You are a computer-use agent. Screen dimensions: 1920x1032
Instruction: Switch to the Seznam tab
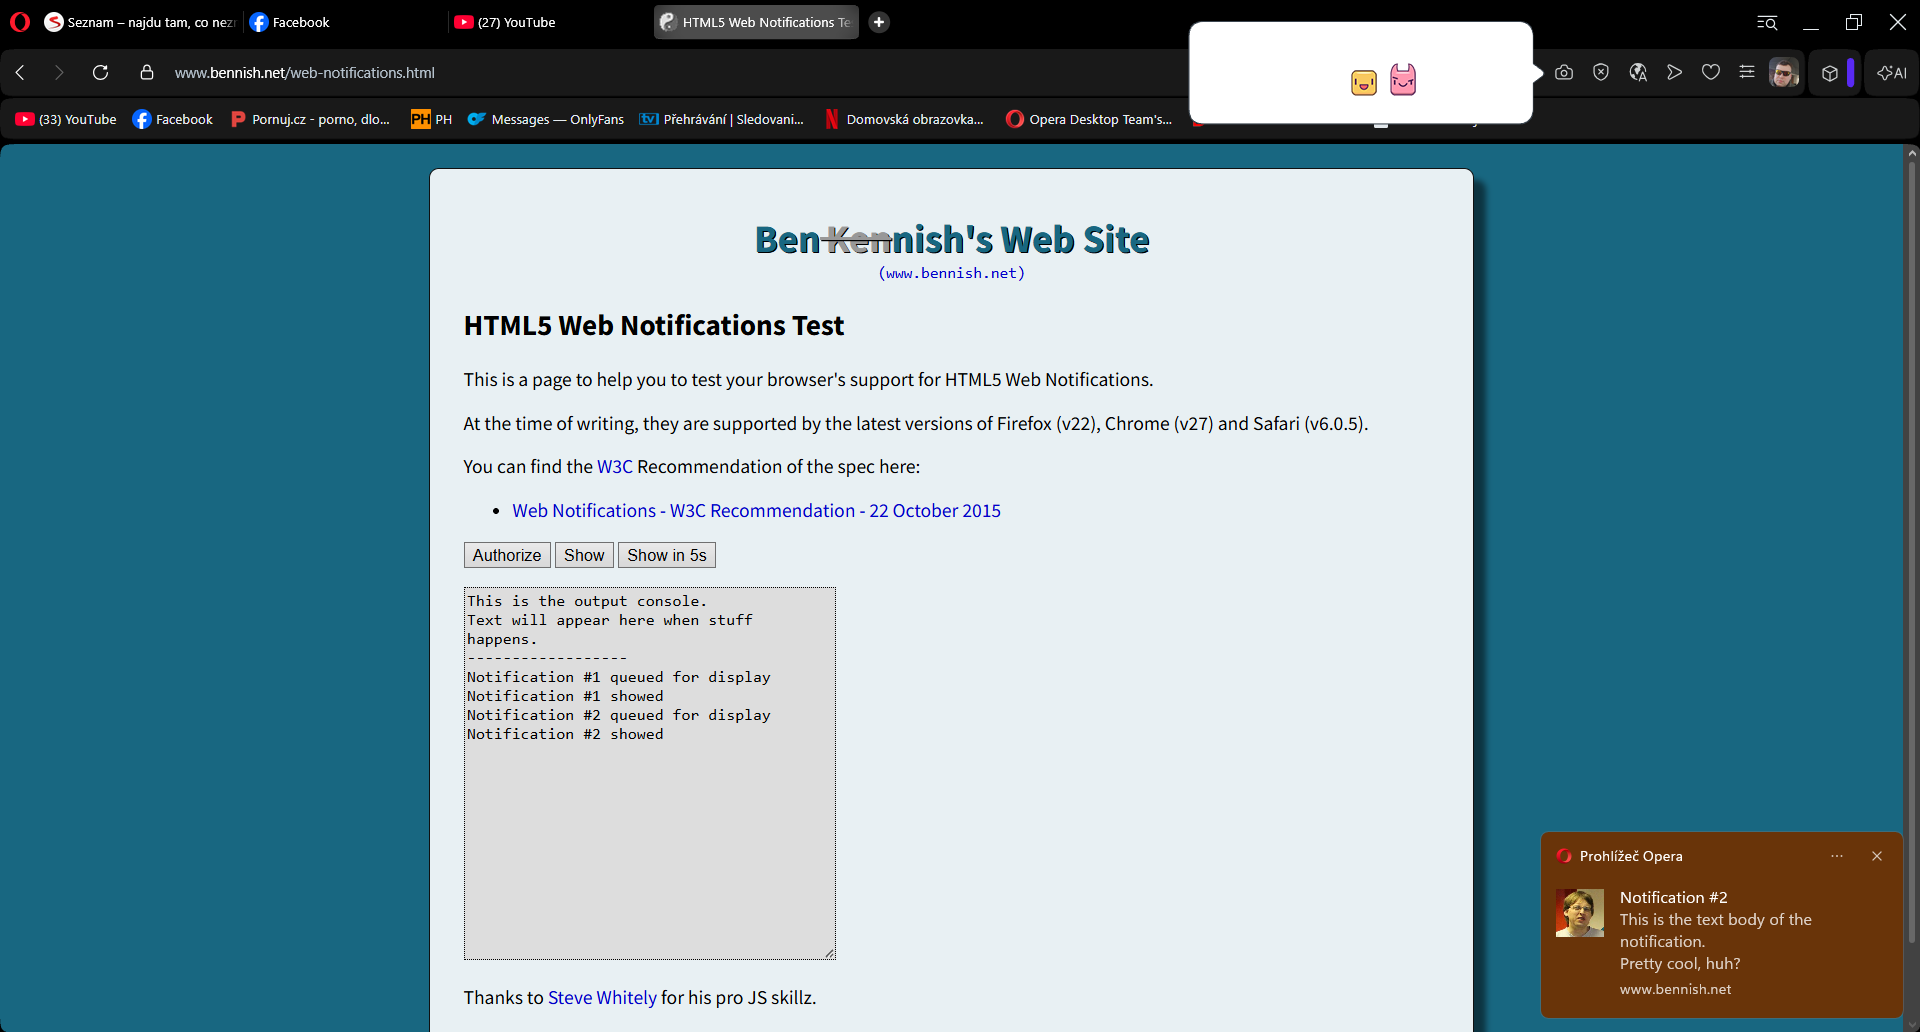[x=140, y=22]
